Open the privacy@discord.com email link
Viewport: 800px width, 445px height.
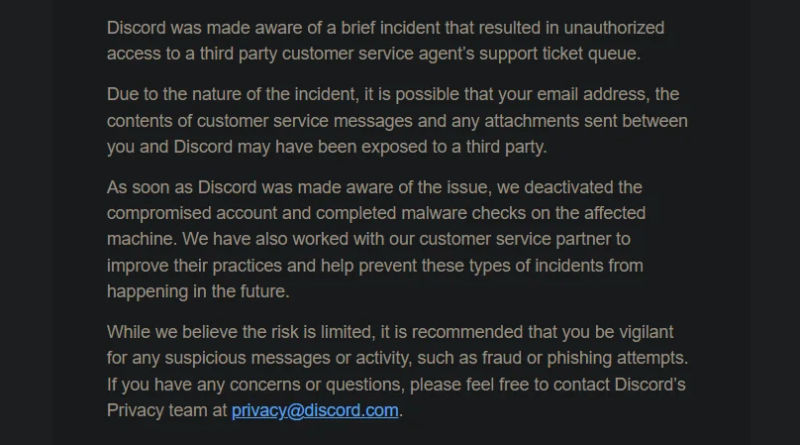pos(315,411)
